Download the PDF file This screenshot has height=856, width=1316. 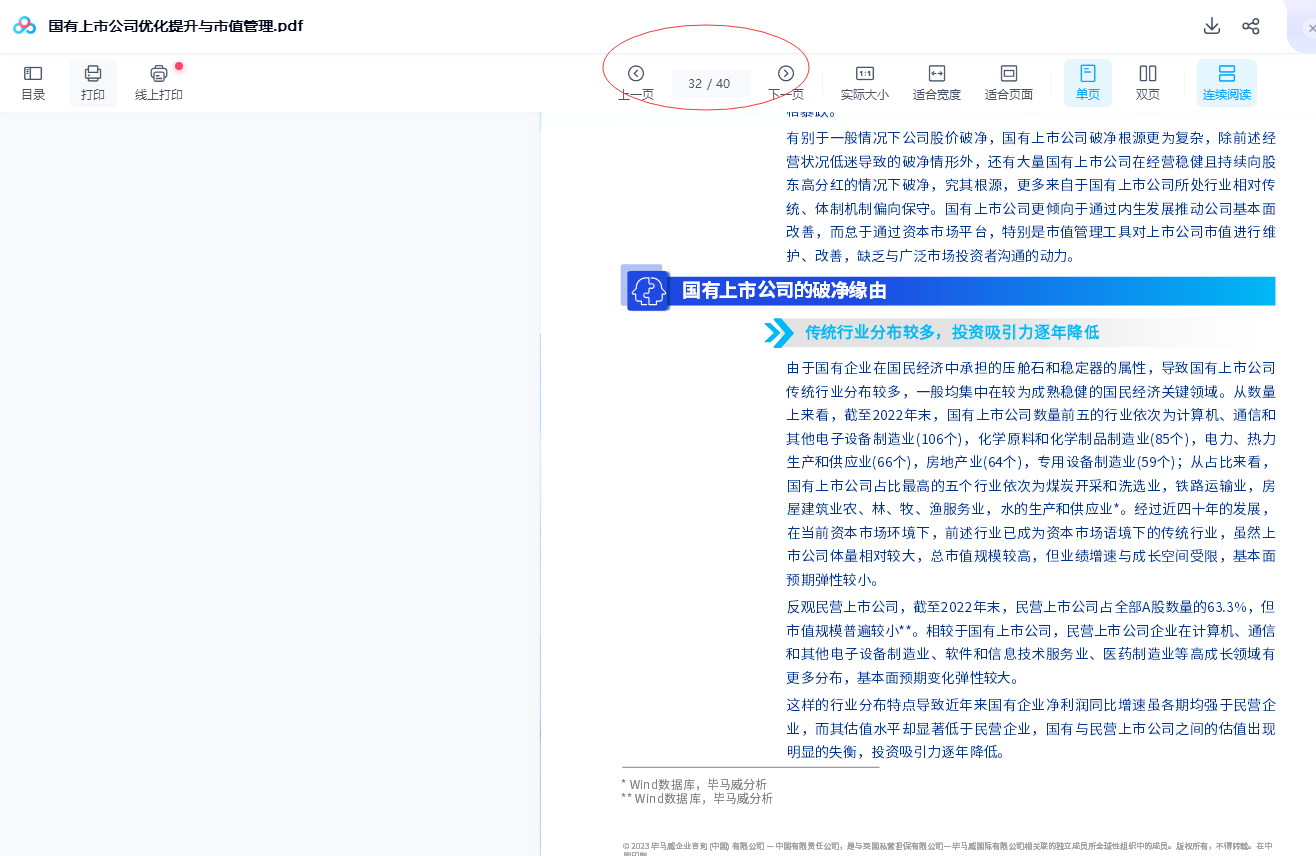[x=1211, y=26]
